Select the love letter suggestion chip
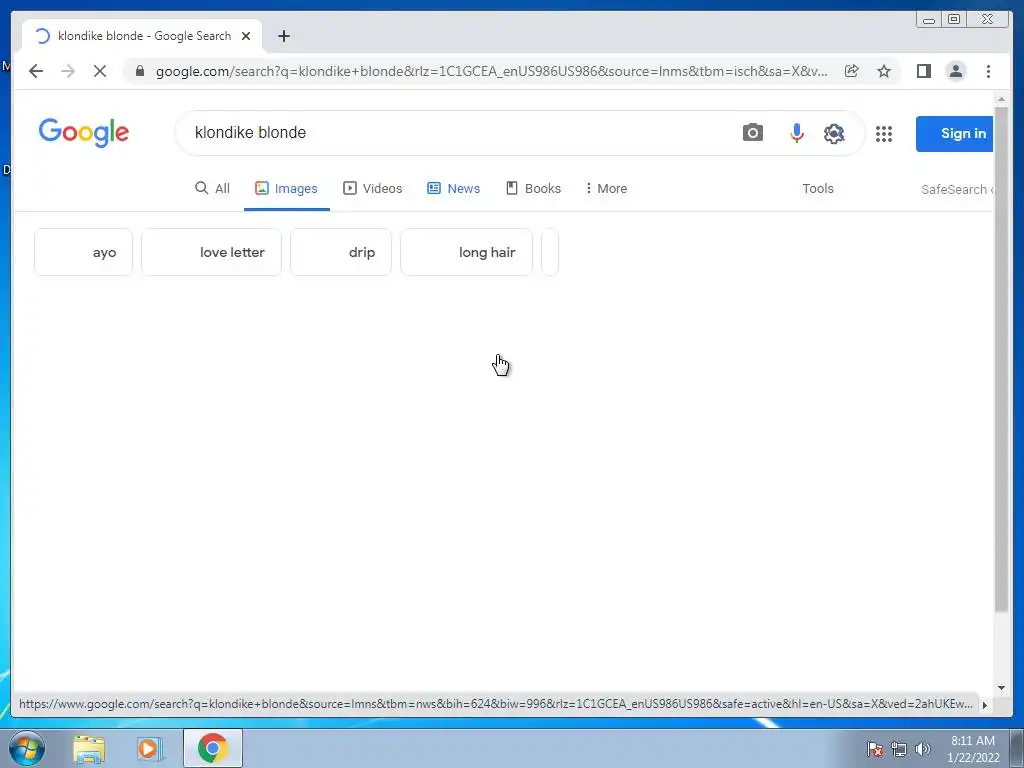The width and height of the screenshot is (1024, 768). click(212, 252)
